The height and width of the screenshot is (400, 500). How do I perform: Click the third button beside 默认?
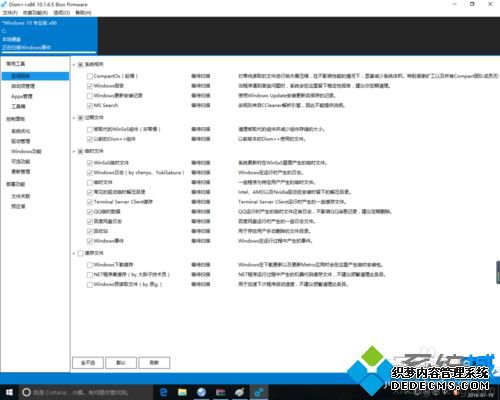point(154,363)
